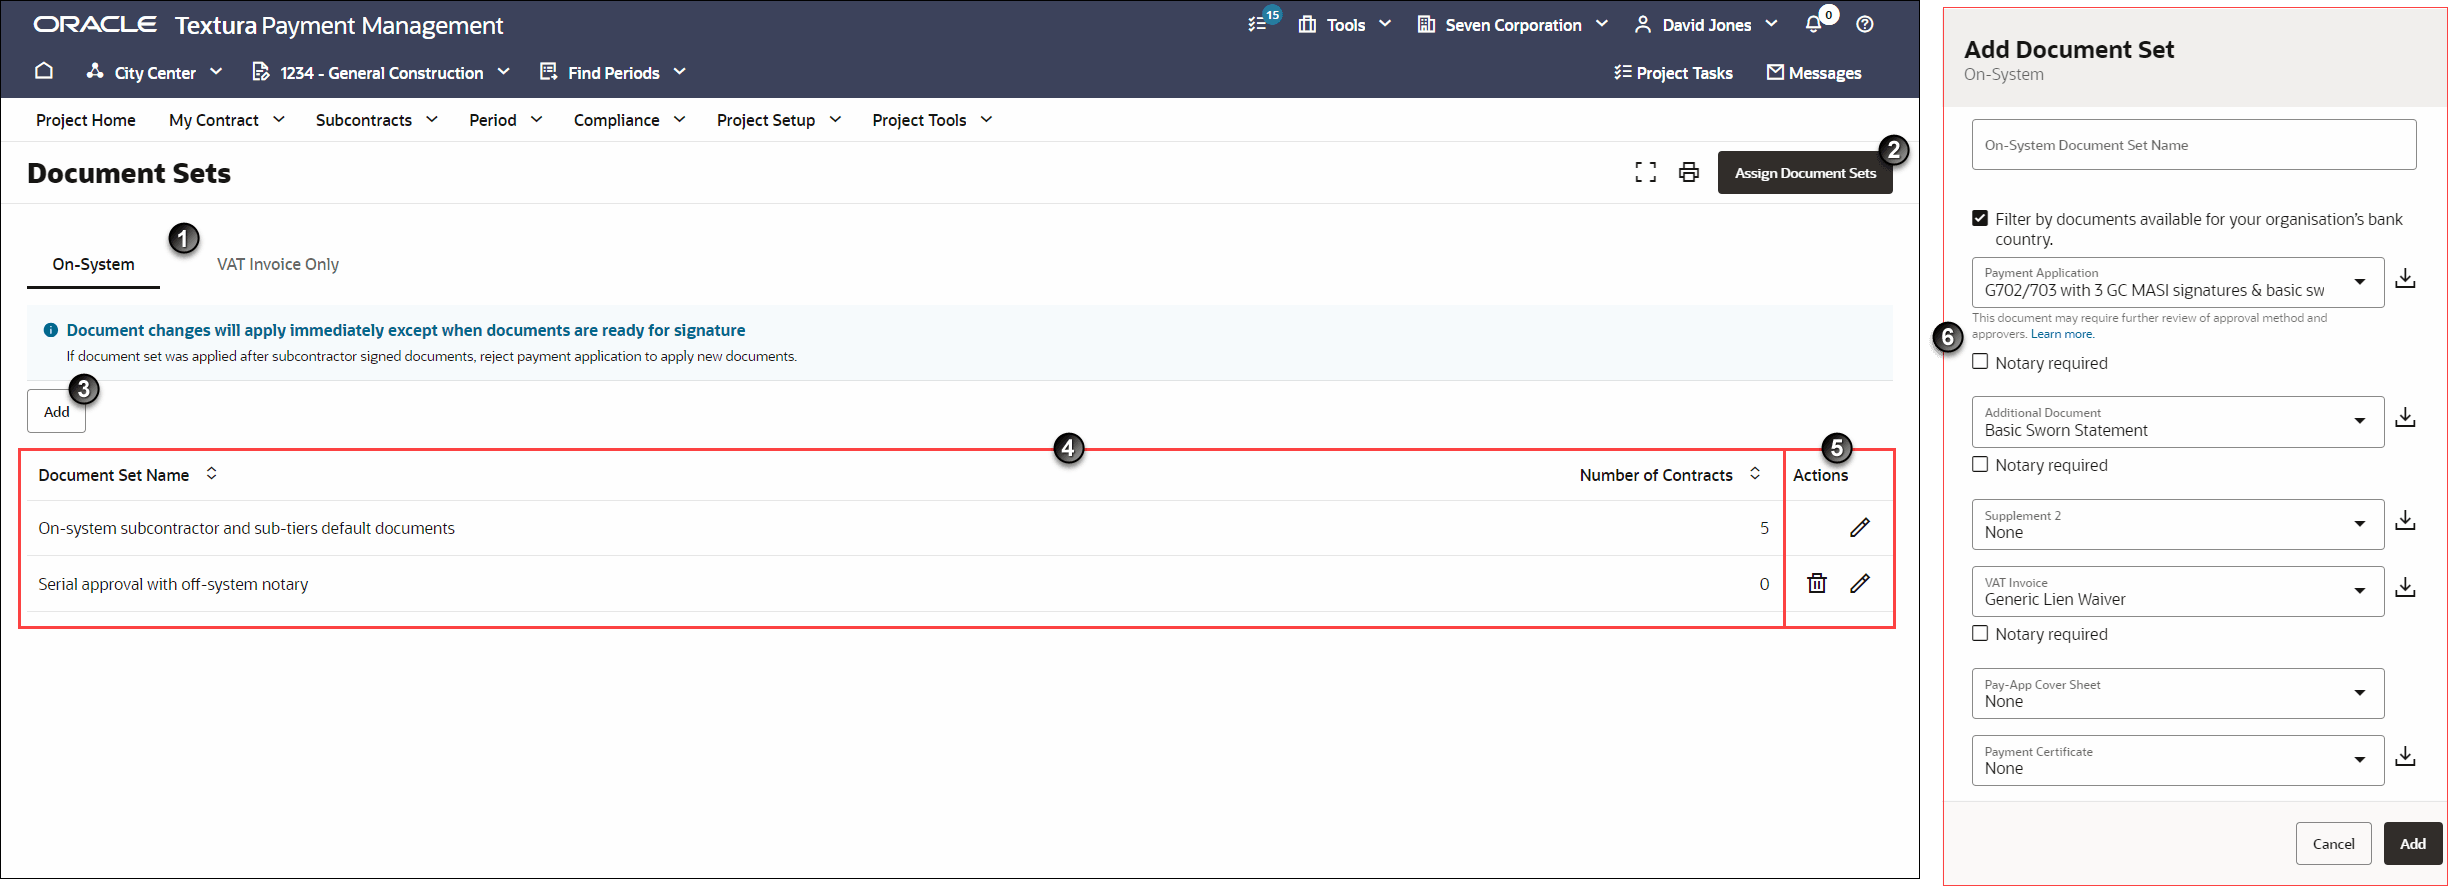Open the Payment Certificate dropdown
Viewport: 2452px width, 886px height.
coord(2177,760)
